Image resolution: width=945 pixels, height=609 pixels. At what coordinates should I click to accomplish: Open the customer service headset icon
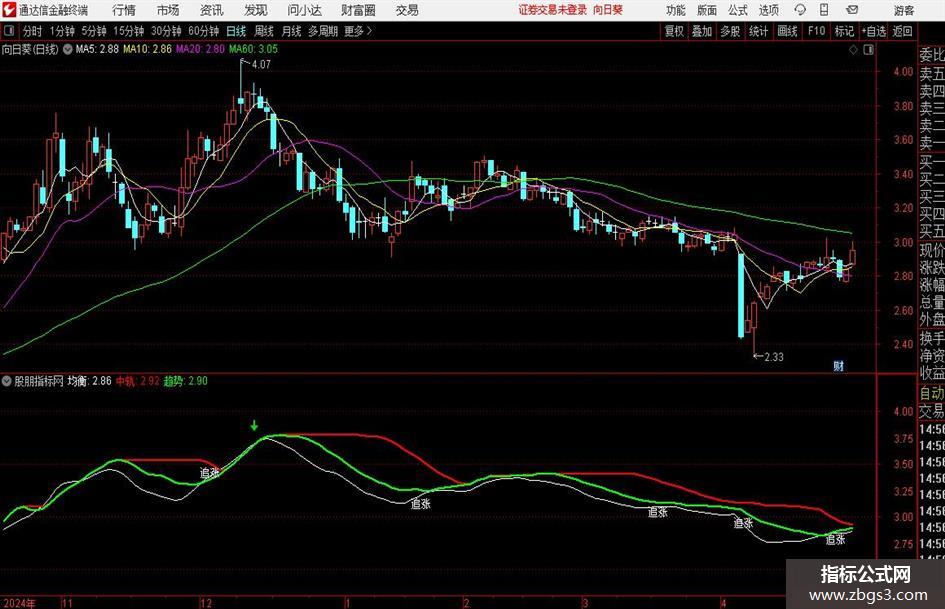[800, 10]
